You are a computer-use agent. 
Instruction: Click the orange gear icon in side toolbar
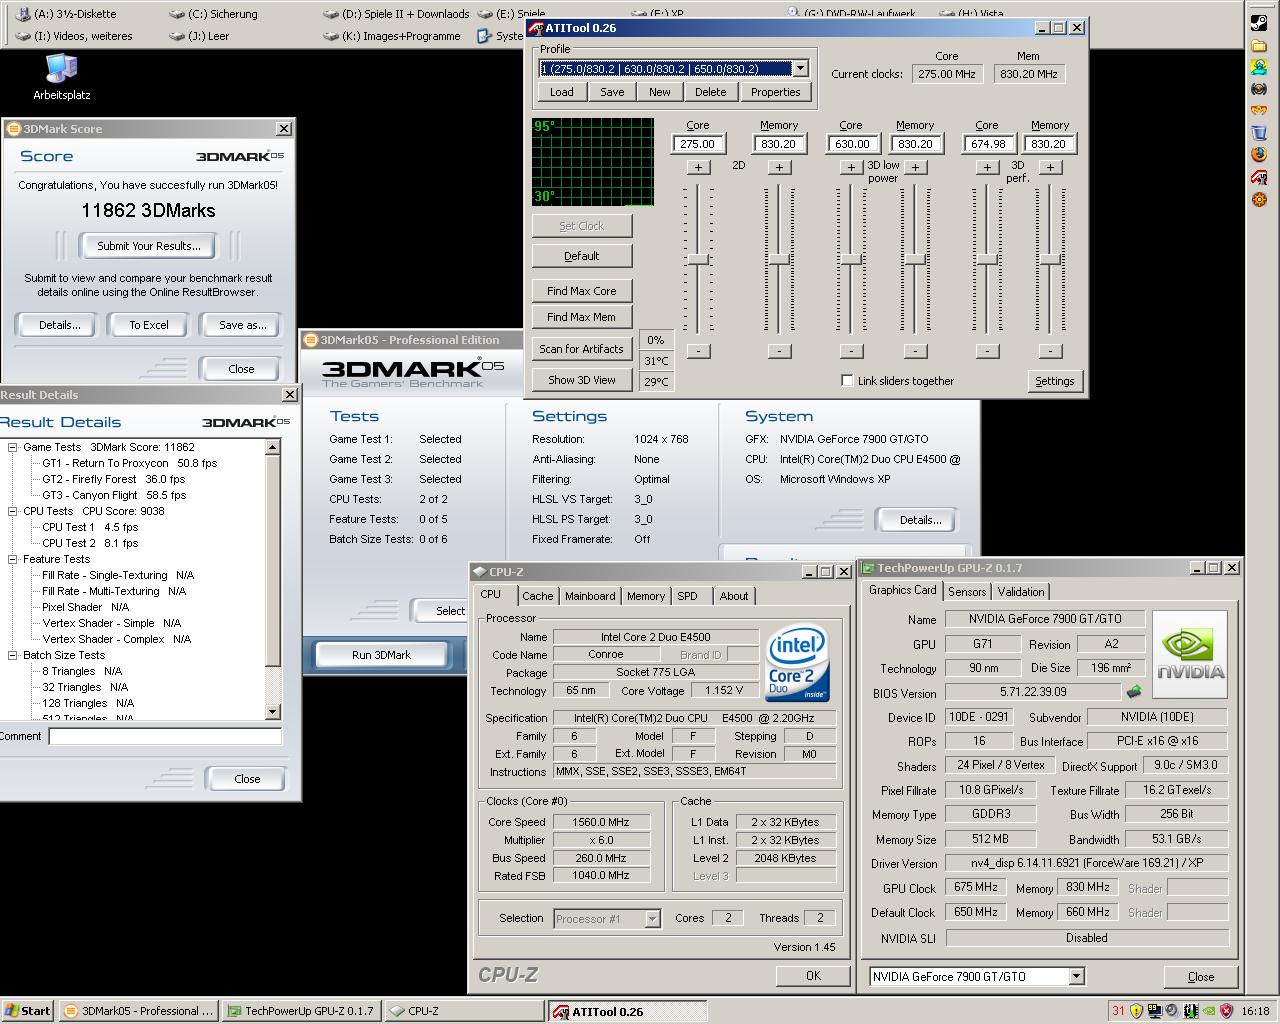pos(1259,199)
